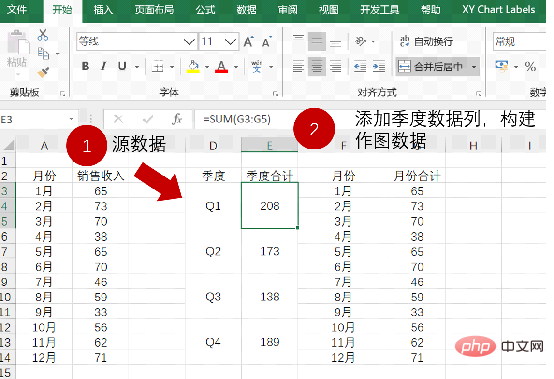Click accounting number format icon
554x379 pixels.
pyautogui.click(x=502, y=66)
